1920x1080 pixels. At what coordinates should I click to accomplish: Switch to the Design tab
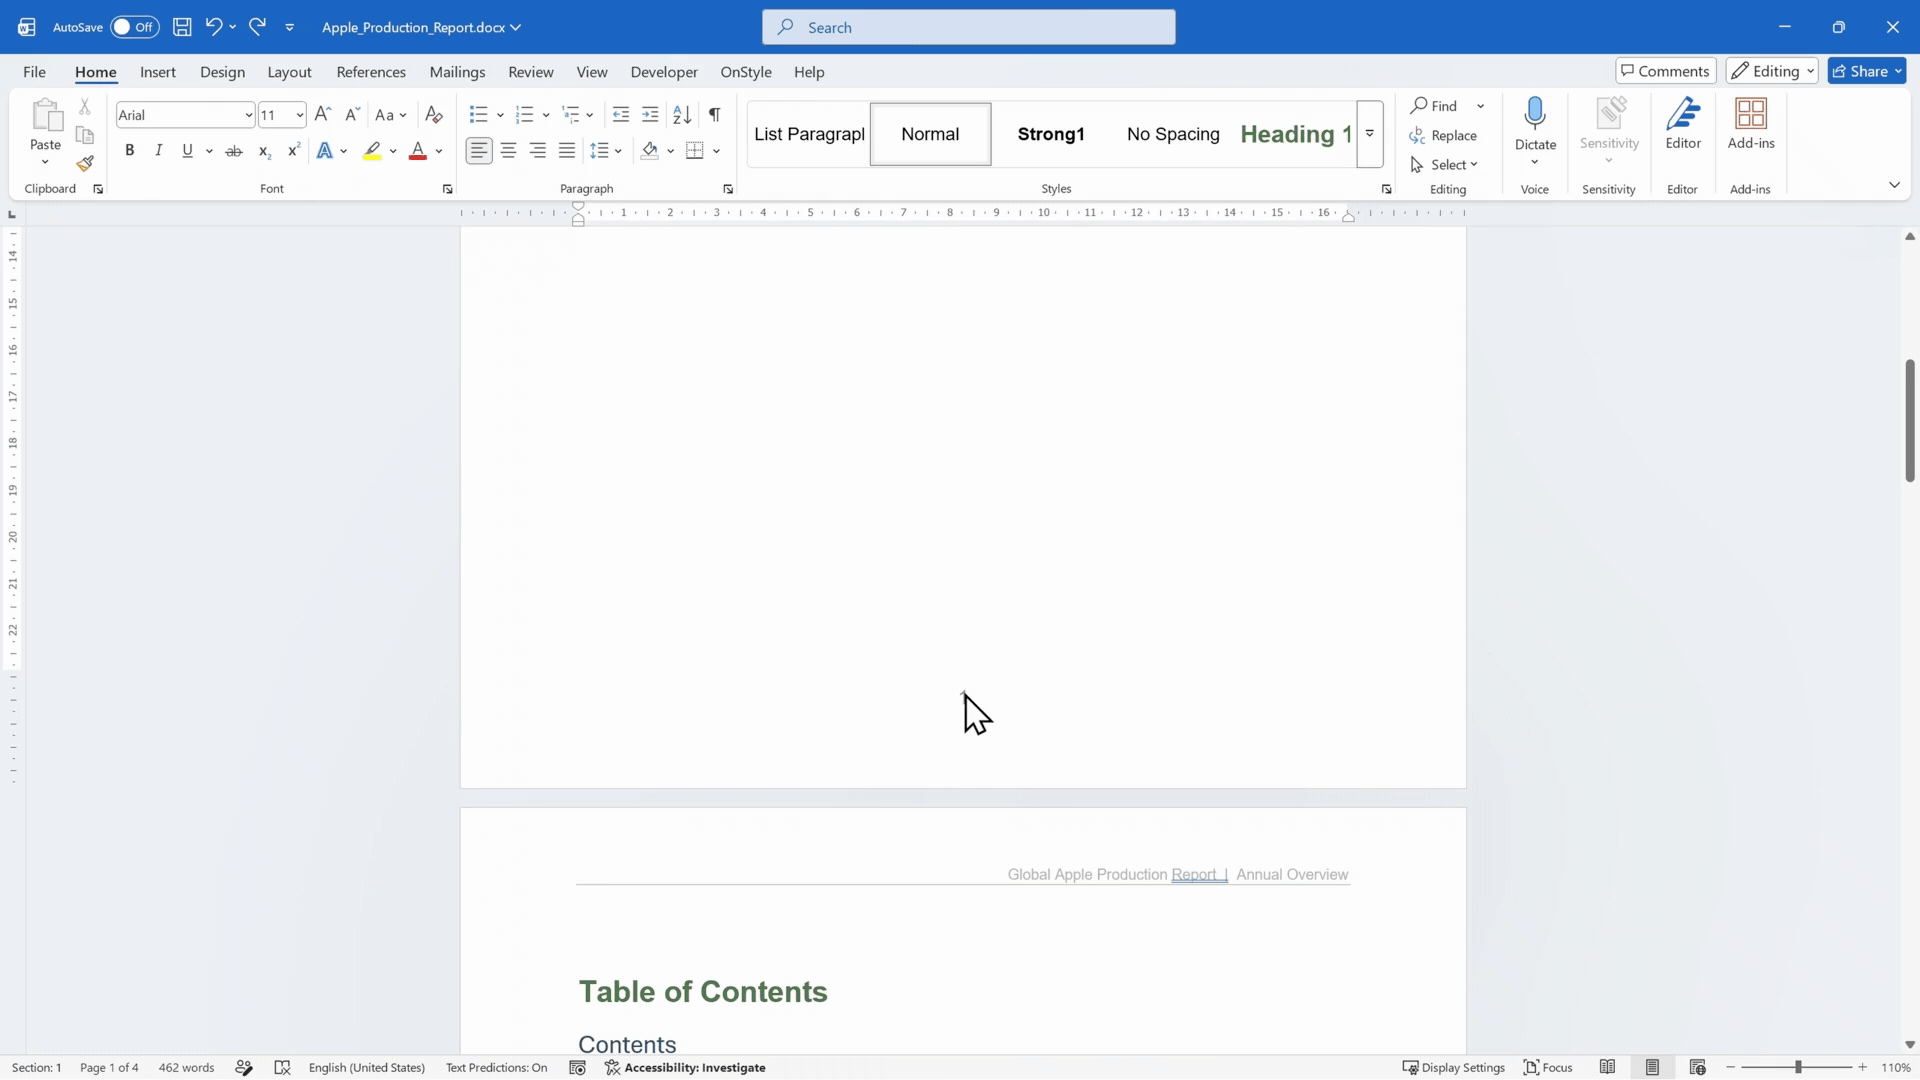click(222, 72)
